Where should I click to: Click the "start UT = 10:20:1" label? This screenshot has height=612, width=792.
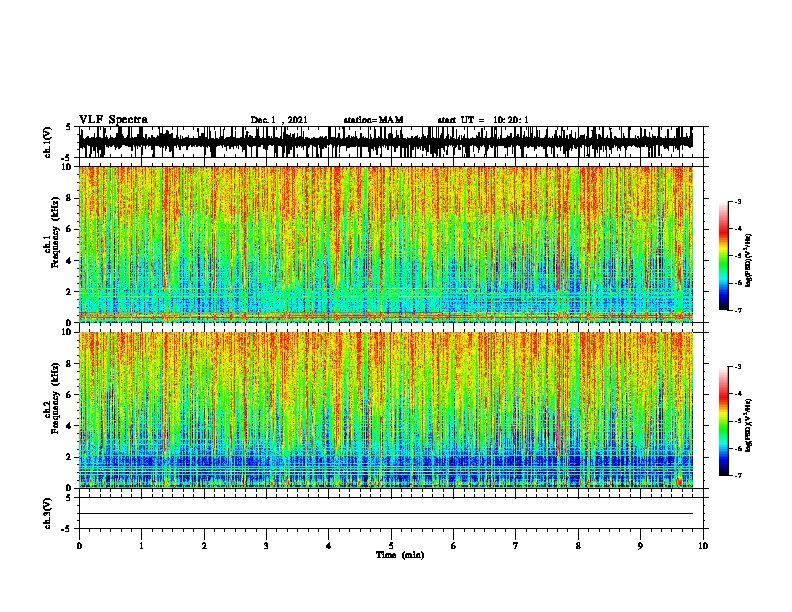(x=483, y=120)
